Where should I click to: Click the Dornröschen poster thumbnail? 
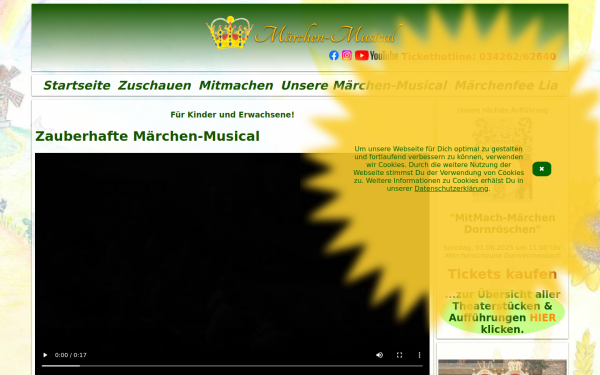[x=502, y=159]
